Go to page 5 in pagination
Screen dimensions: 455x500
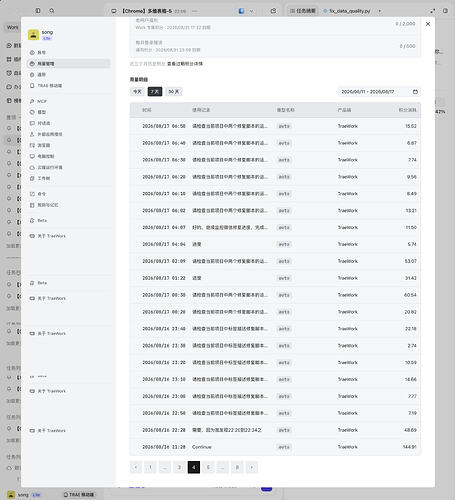tap(208, 467)
